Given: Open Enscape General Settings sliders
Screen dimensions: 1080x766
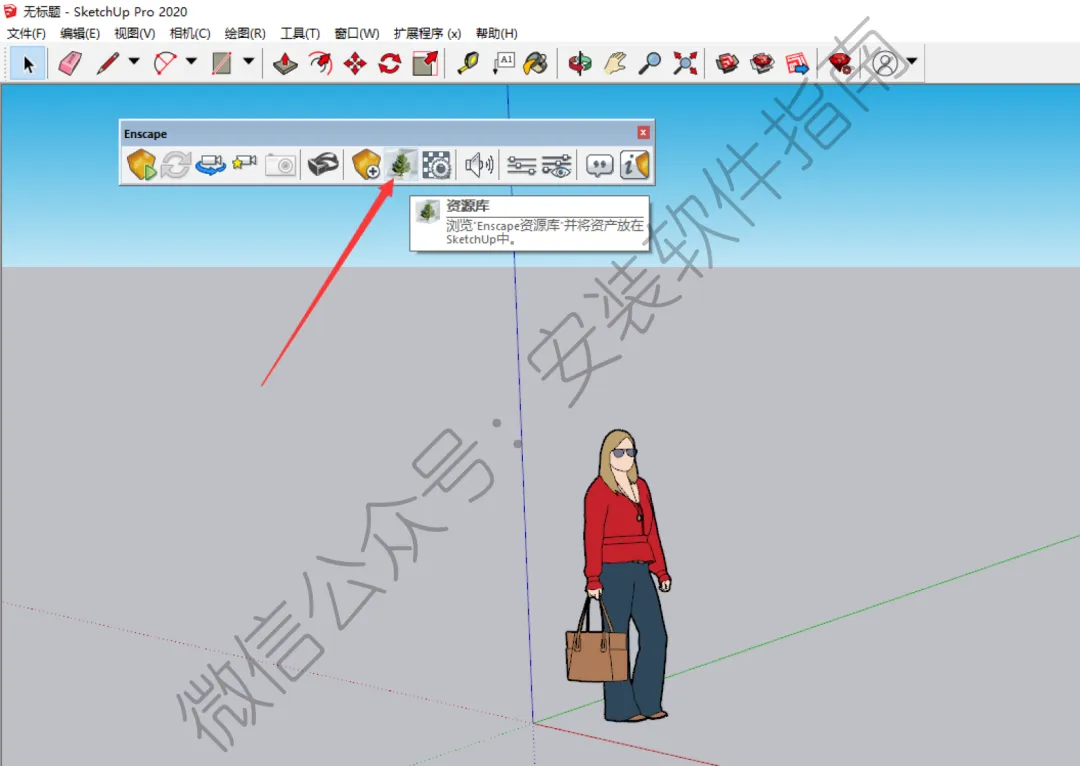Looking at the screenshot, I should point(521,165).
